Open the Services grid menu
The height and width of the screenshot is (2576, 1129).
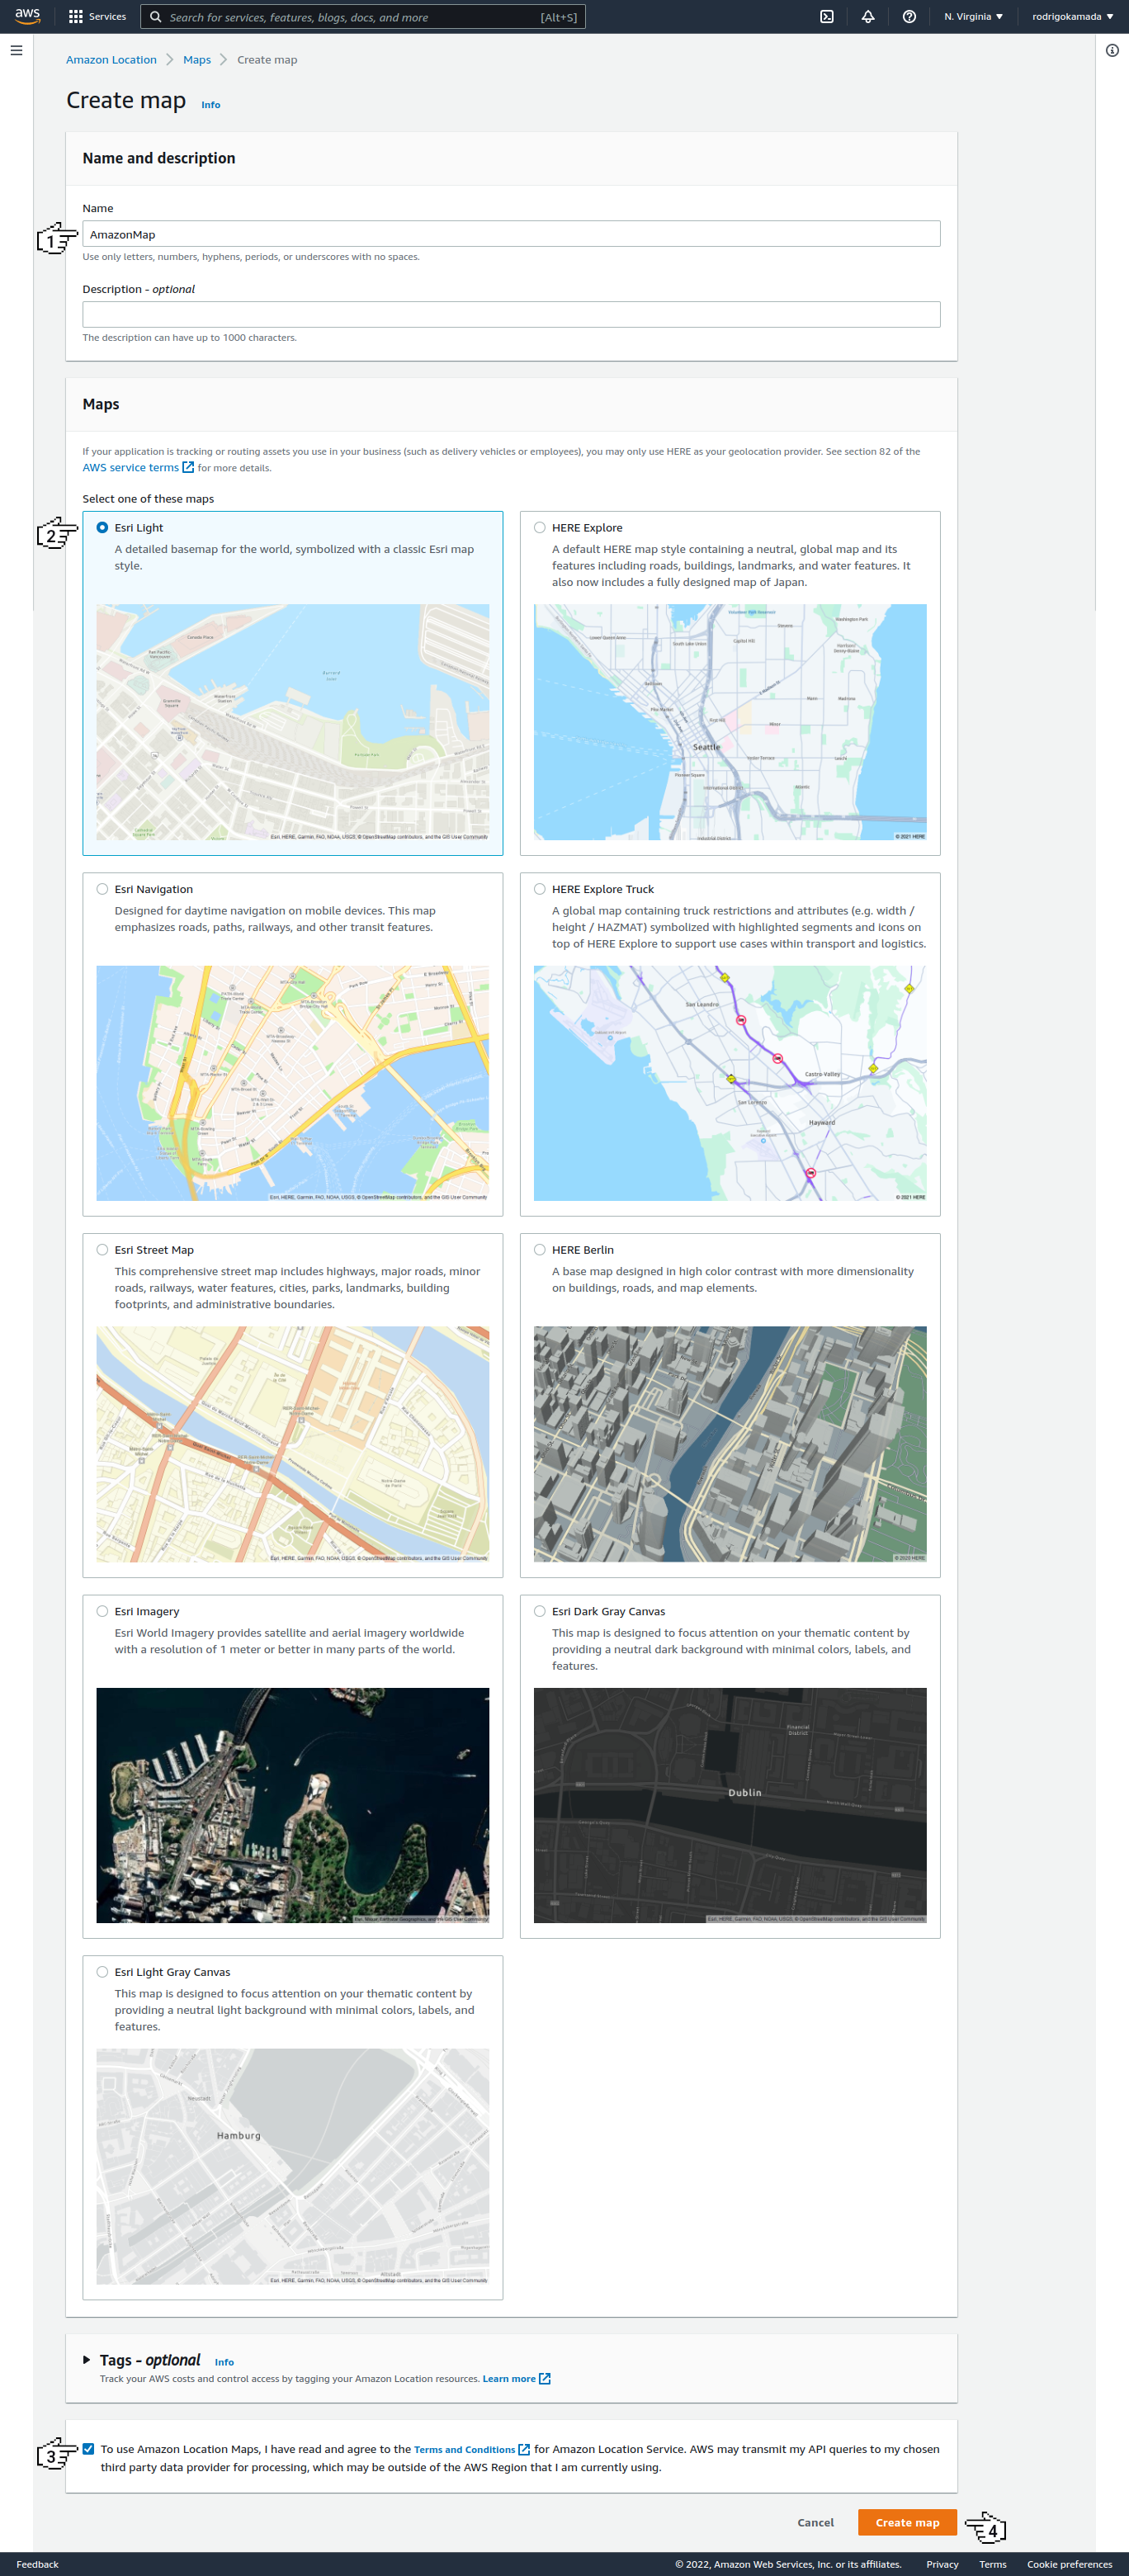[75, 17]
